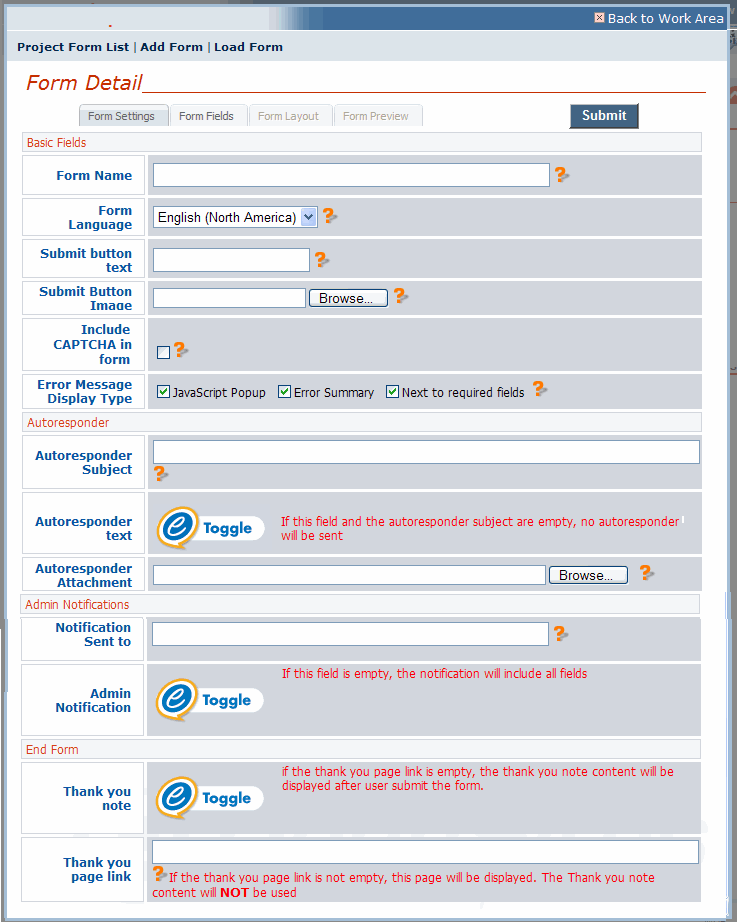Uncheck the Error Summary option
The width and height of the screenshot is (737, 922).
coord(285,392)
